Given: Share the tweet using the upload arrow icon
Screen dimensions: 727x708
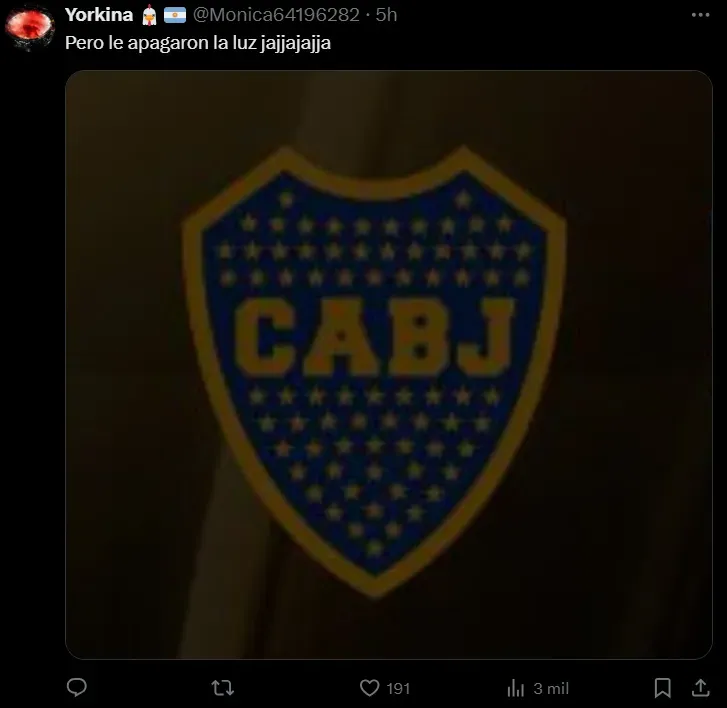Looking at the screenshot, I should (x=701, y=688).
